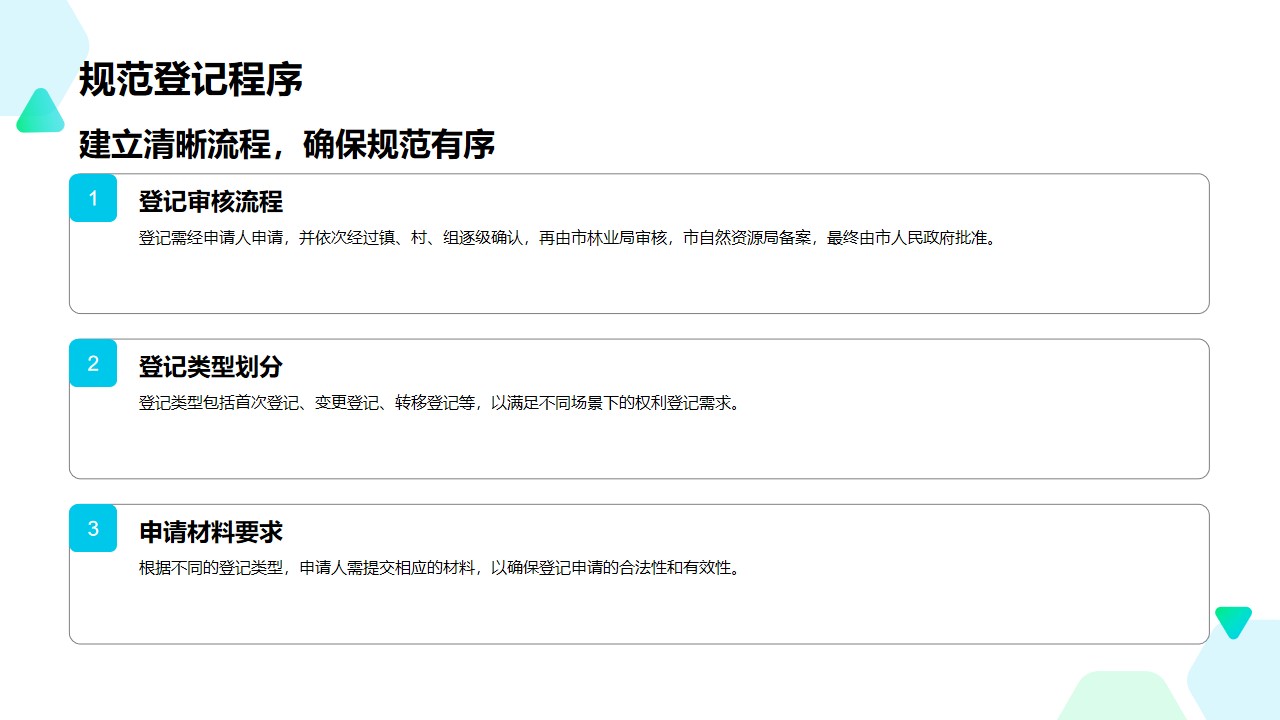Select the paragraph starting with 根据不同的登记类型
The image size is (1280, 720).
[440, 568]
